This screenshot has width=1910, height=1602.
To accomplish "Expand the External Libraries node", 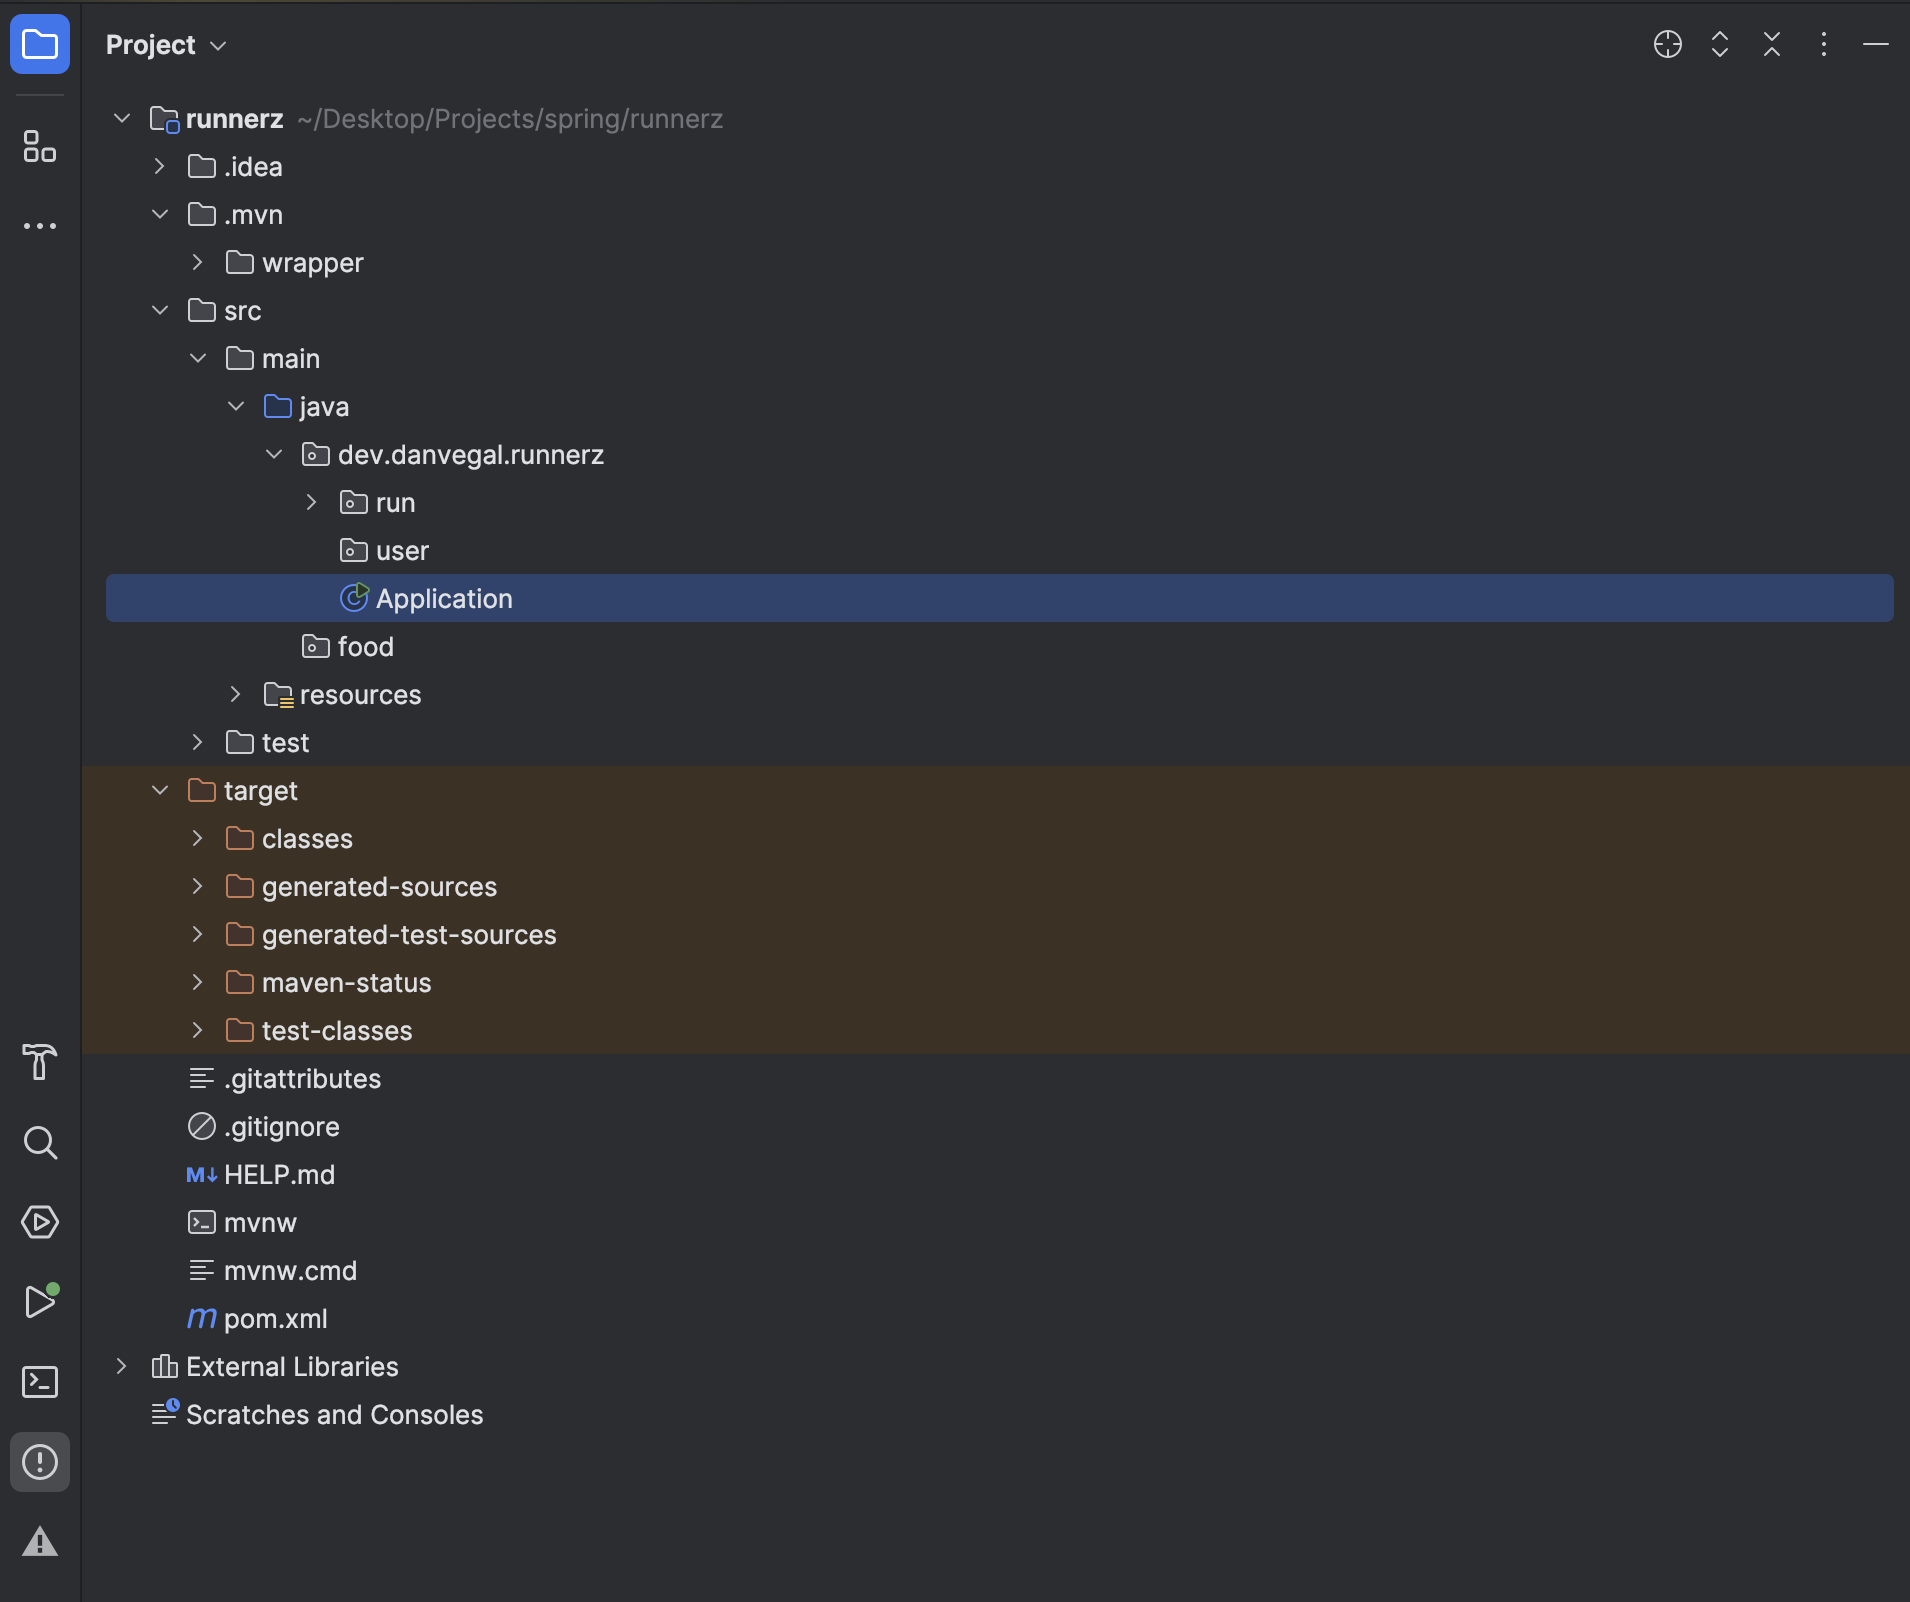I will click(x=122, y=1367).
